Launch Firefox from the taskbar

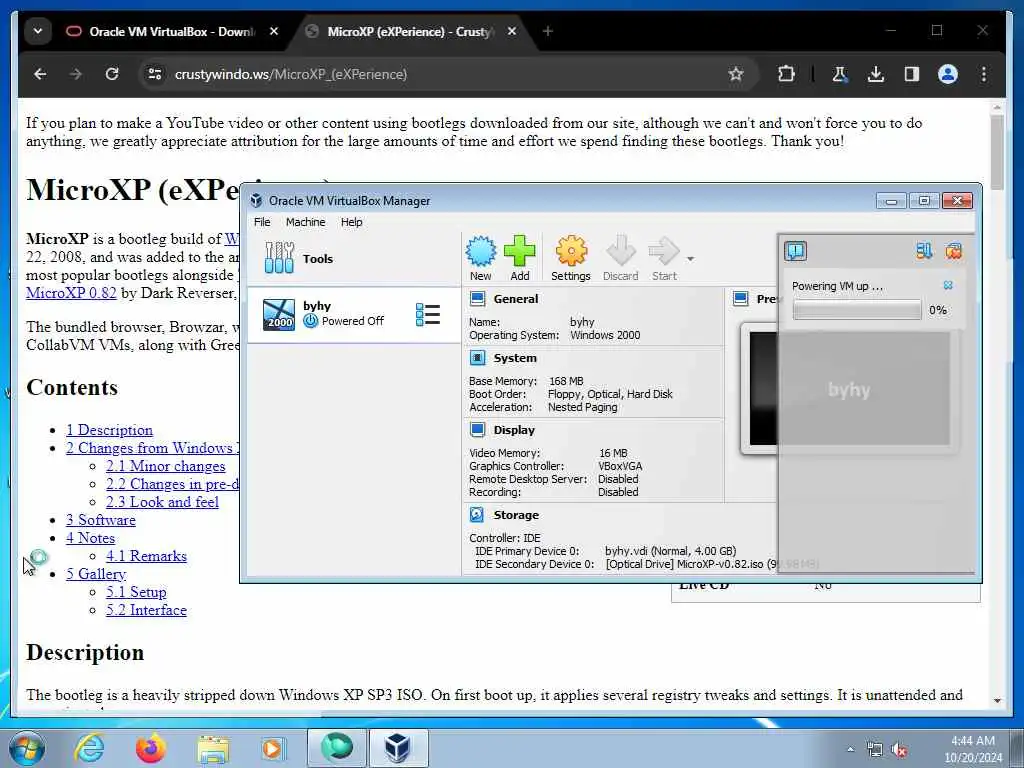tap(150, 748)
